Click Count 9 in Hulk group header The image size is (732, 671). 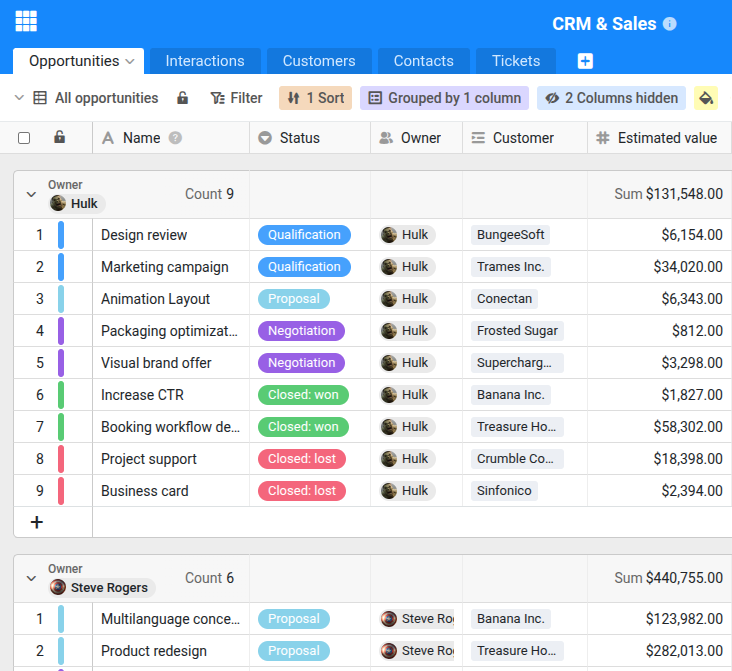209,194
